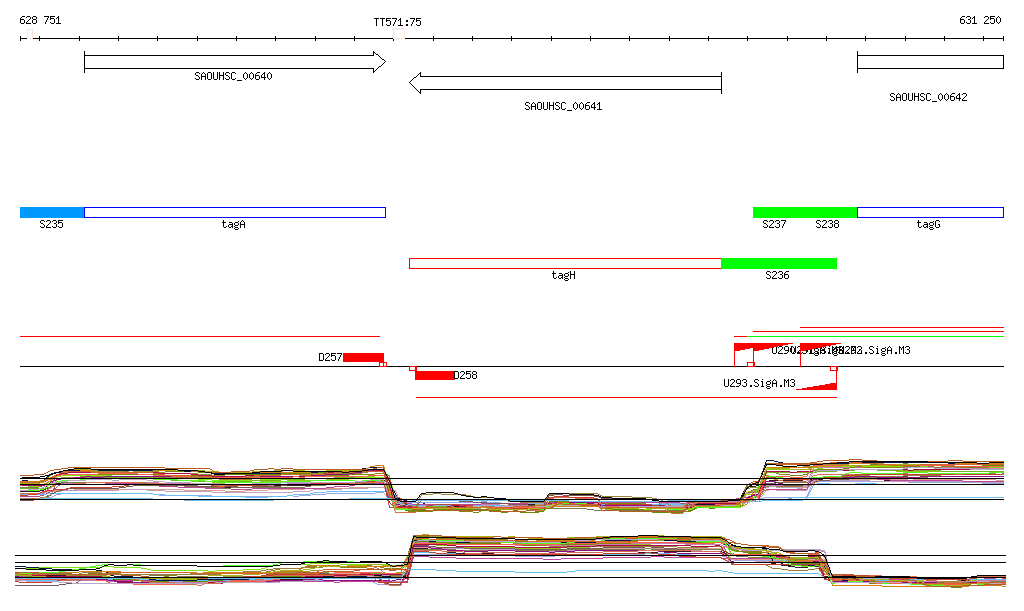Click the tagG segment box
This screenshot has width=1024, height=611.
pos(929,212)
